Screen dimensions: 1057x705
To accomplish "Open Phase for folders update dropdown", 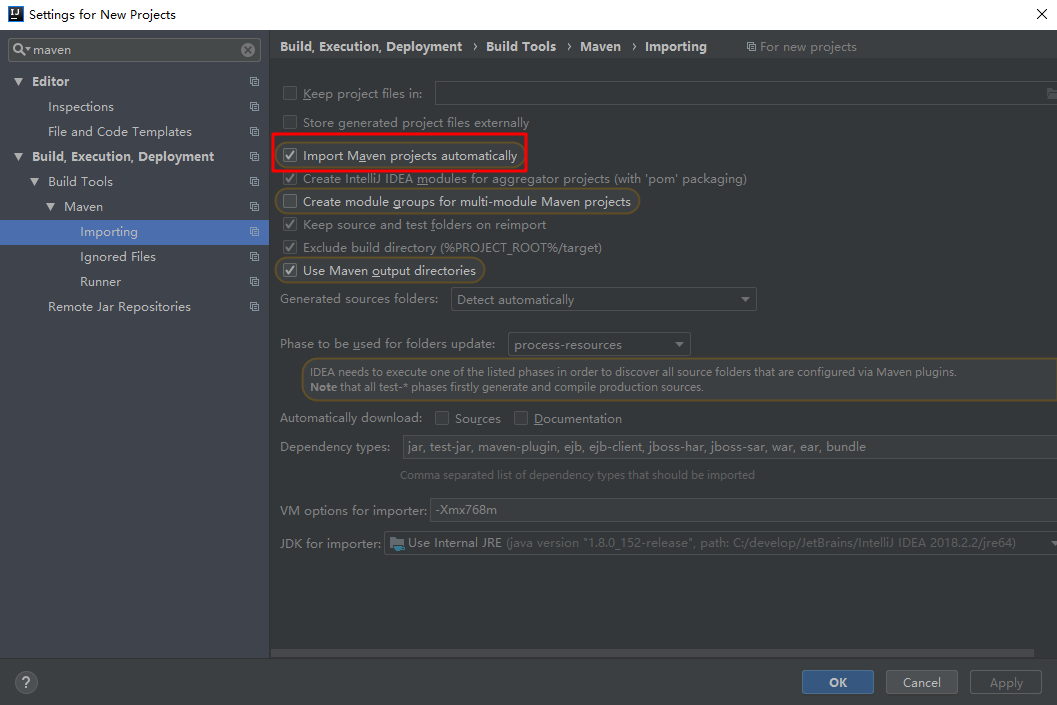I will [x=599, y=344].
